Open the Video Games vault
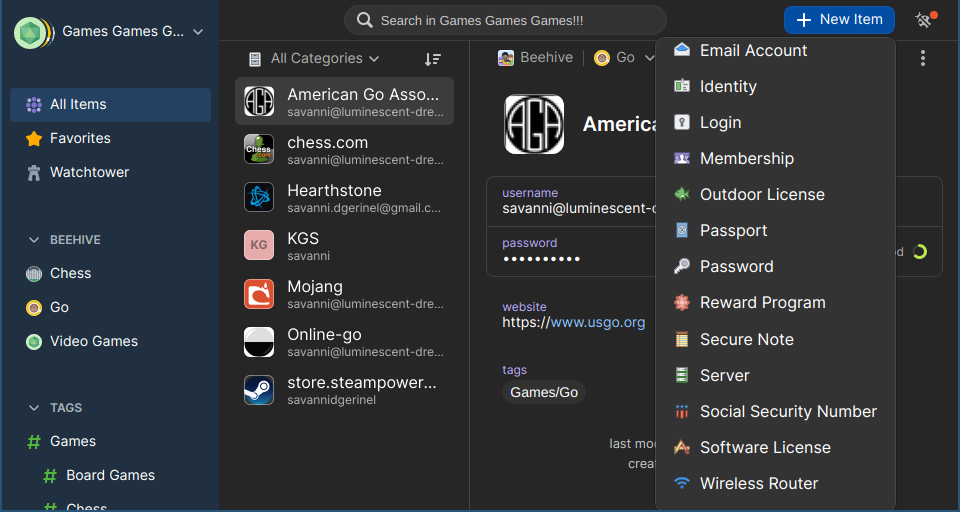The image size is (960, 512). click(110, 342)
